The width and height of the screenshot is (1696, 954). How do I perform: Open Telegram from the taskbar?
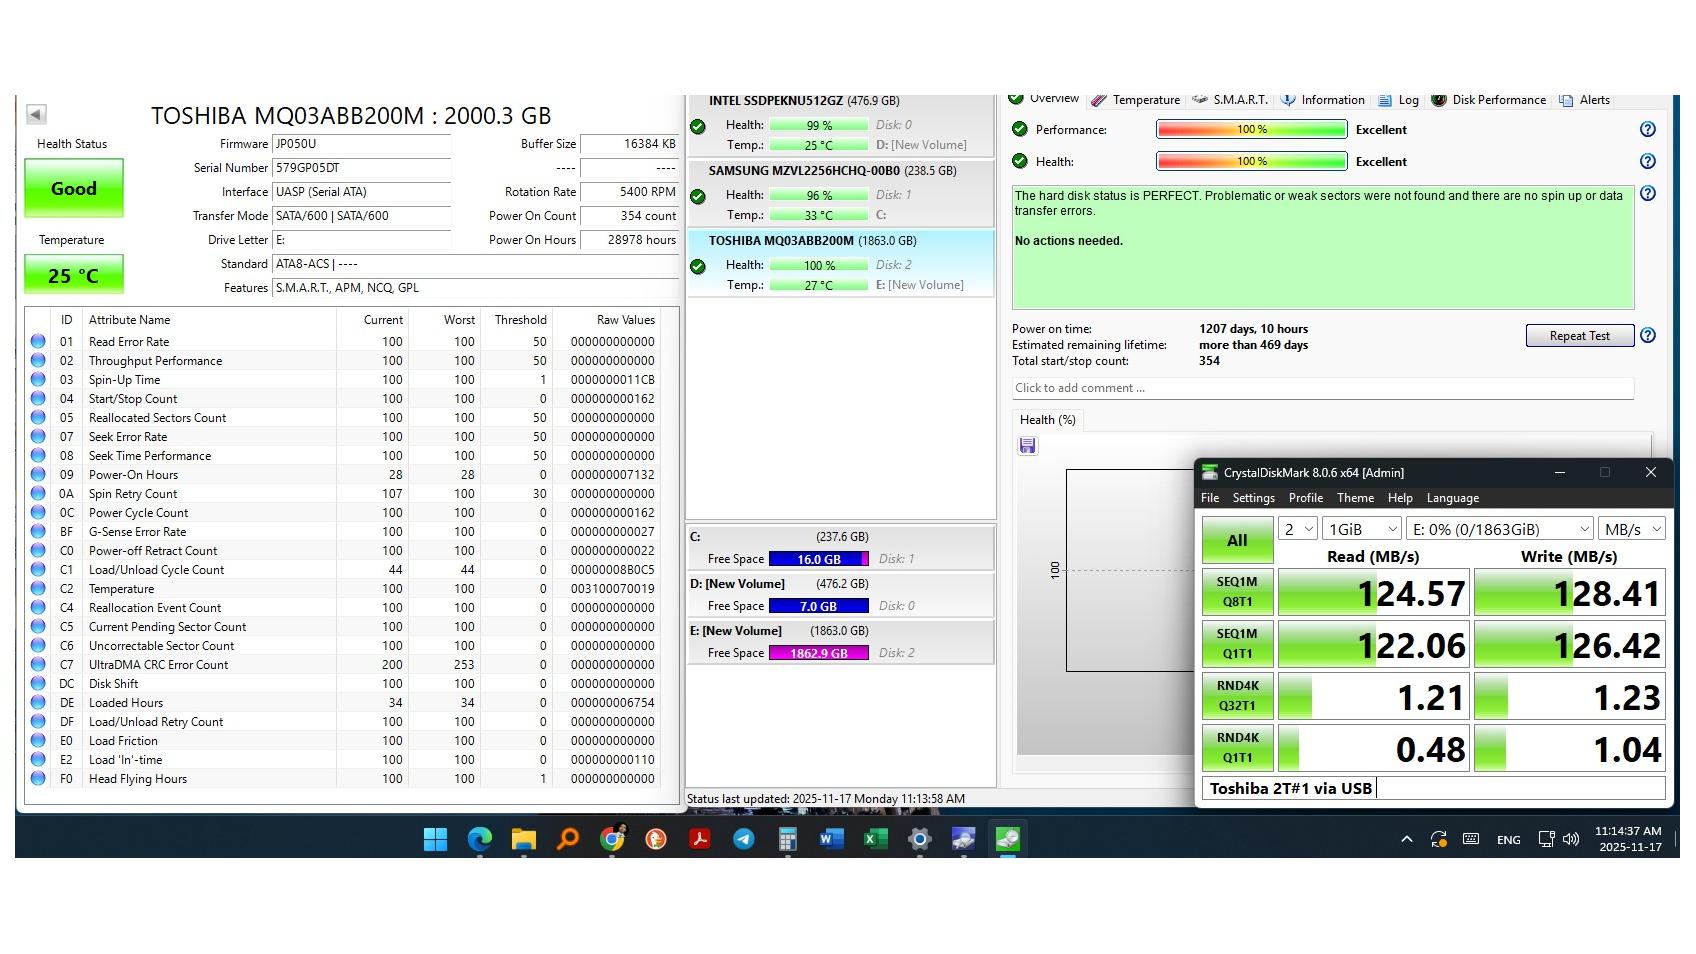(743, 839)
